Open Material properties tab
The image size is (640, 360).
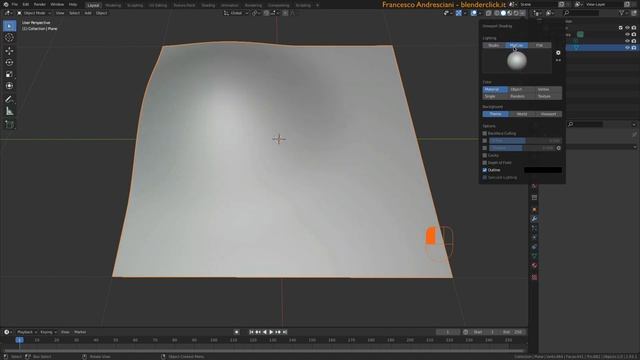tap(534, 266)
